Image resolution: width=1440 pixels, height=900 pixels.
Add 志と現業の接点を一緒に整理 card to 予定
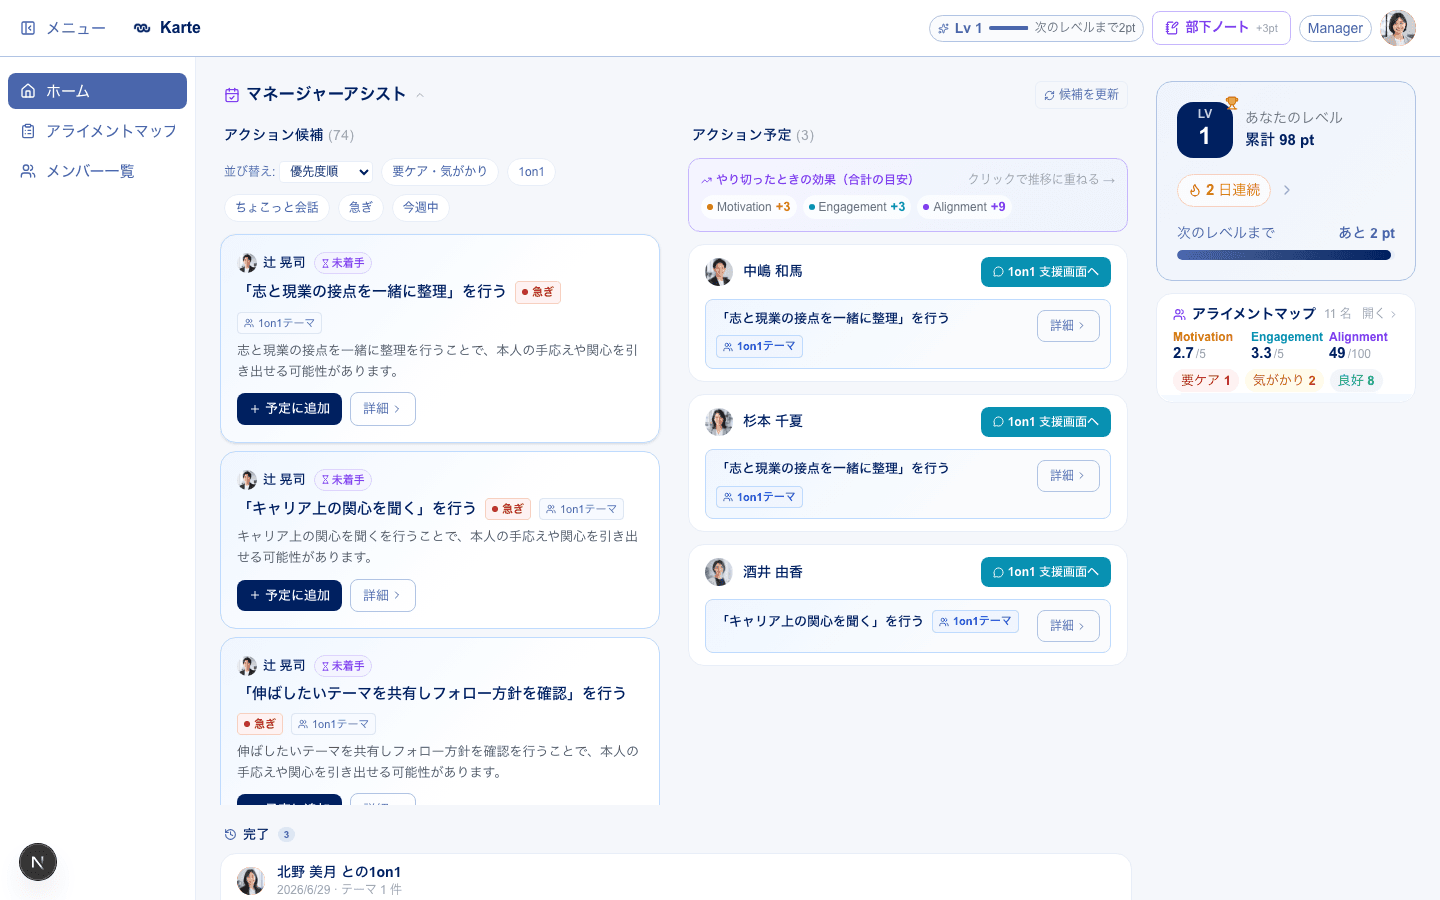289,409
